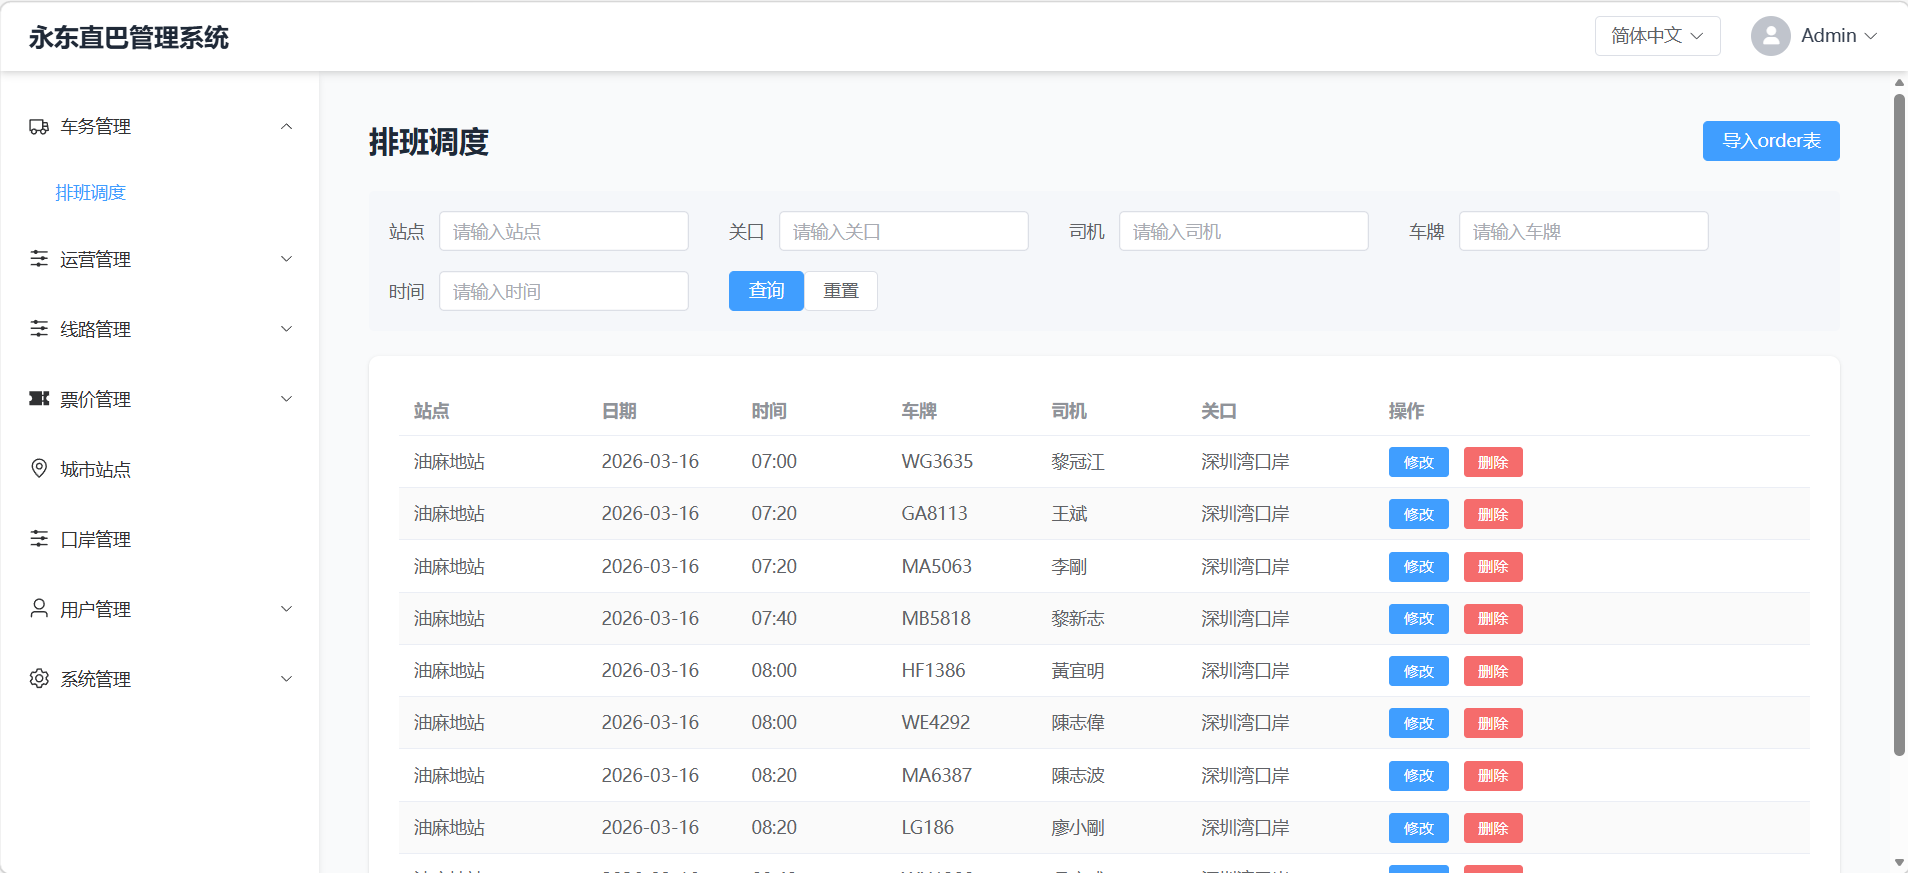Click the location pin icon for 城市站点
Viewport: 1908px width, 873px height.
click(39, 469)
